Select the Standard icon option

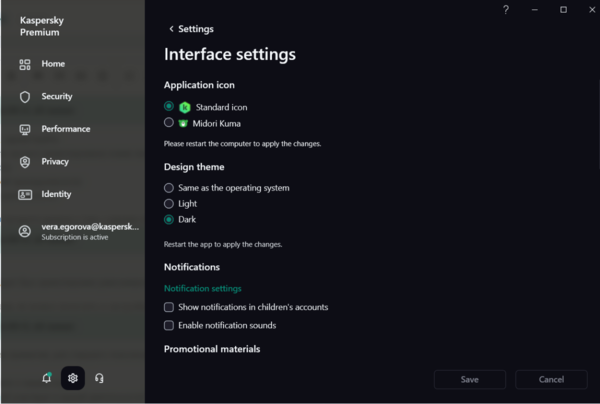(x=169, y=106)
